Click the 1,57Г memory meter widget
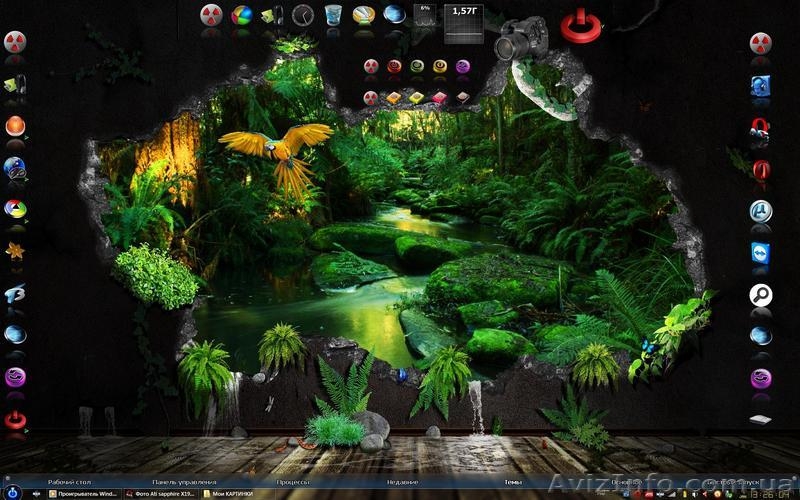This screenshot has height=500, width=800. [x=463, y=23]
